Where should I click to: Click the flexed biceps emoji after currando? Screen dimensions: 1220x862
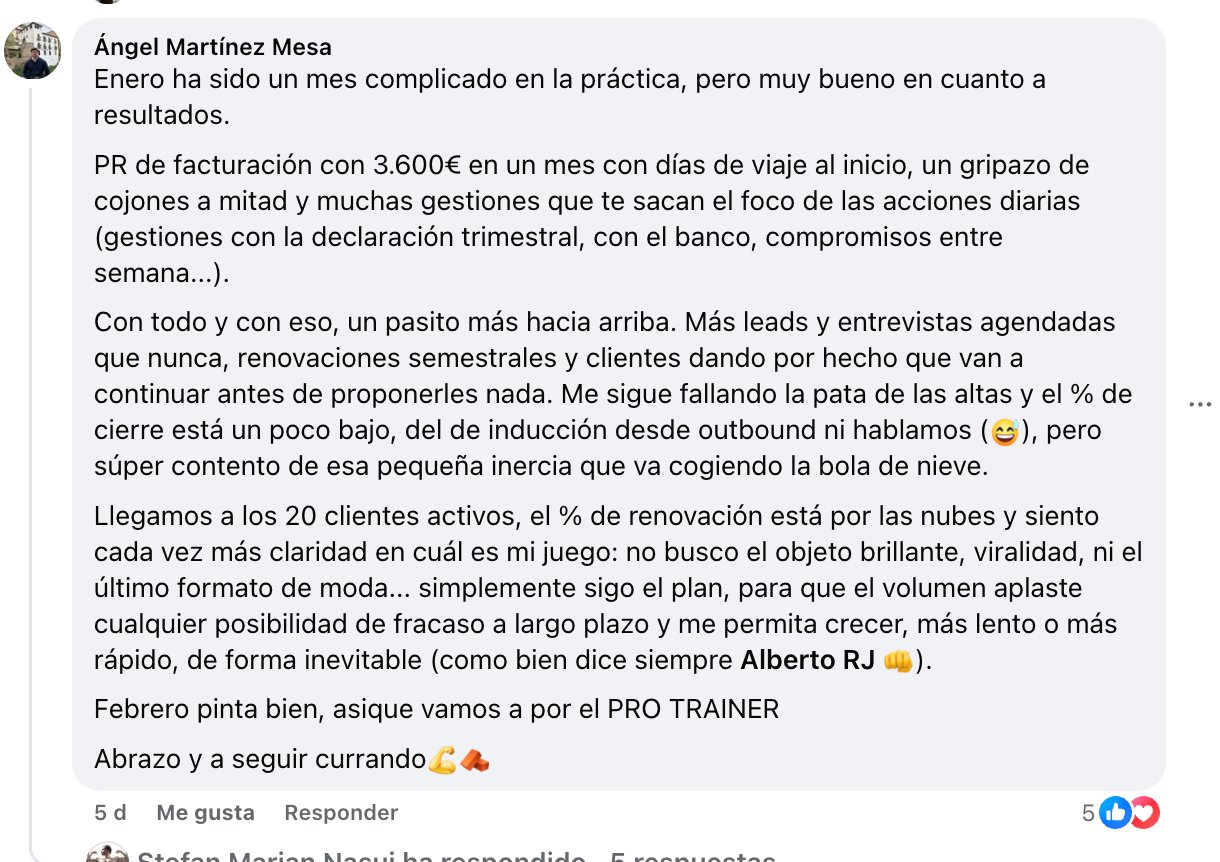click(x=442, y=760)
